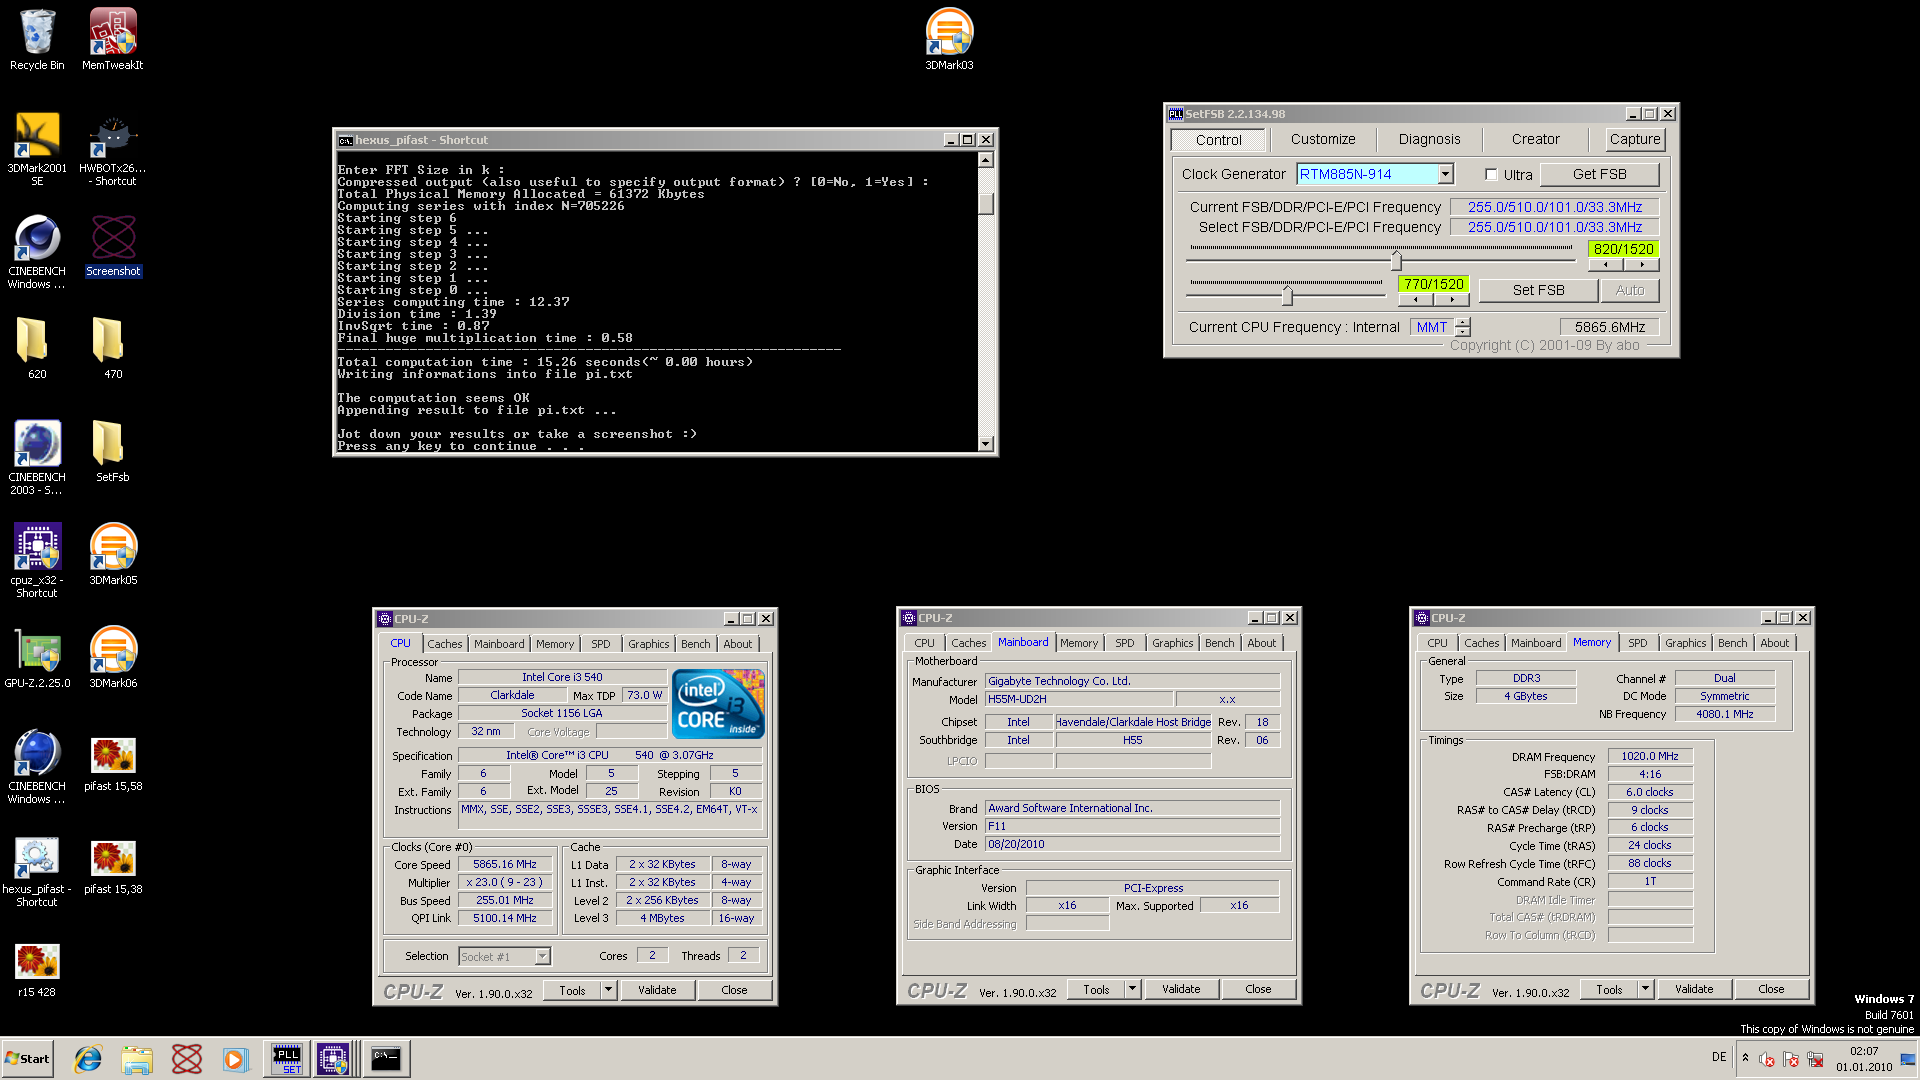Click the clock showing 02:07
The image size is (1920, 1080).
[x=1864, y=1051]
